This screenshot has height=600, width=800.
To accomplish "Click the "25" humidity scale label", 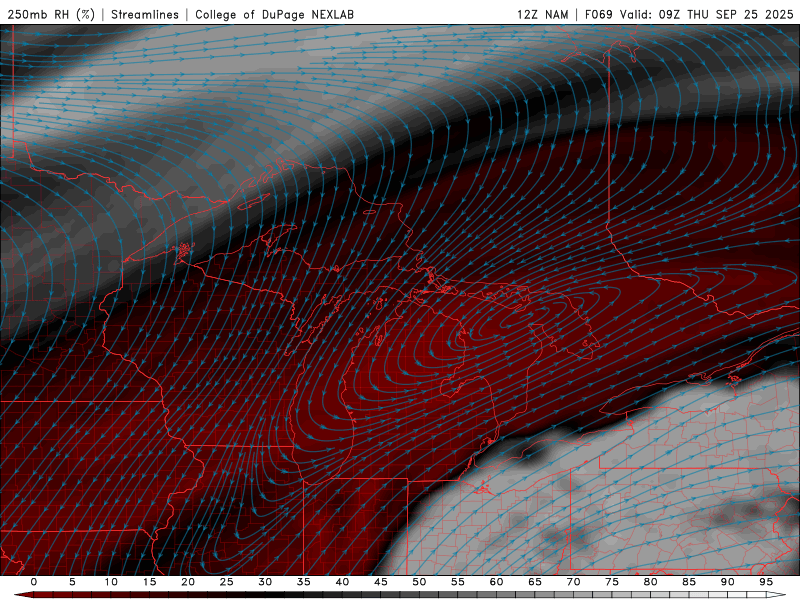I will pos(227,582).
